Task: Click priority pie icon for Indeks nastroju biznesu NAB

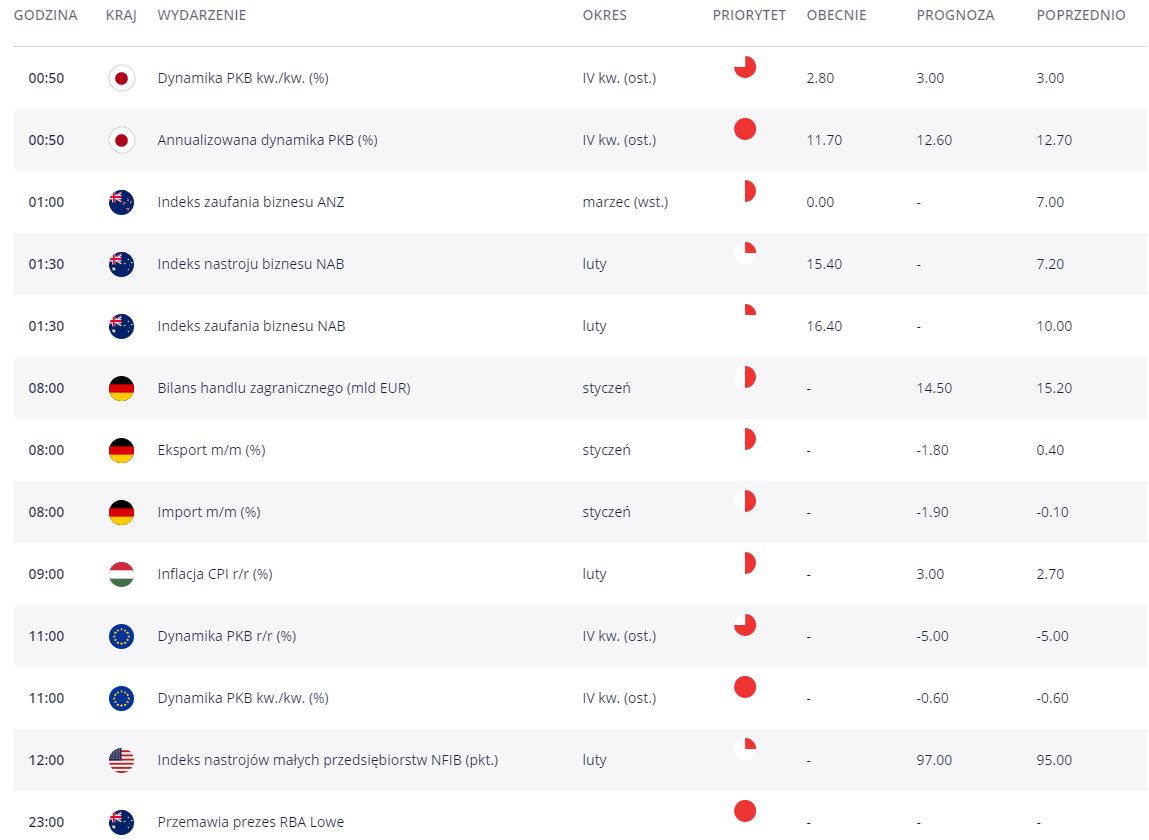Action: click(745, 253)
